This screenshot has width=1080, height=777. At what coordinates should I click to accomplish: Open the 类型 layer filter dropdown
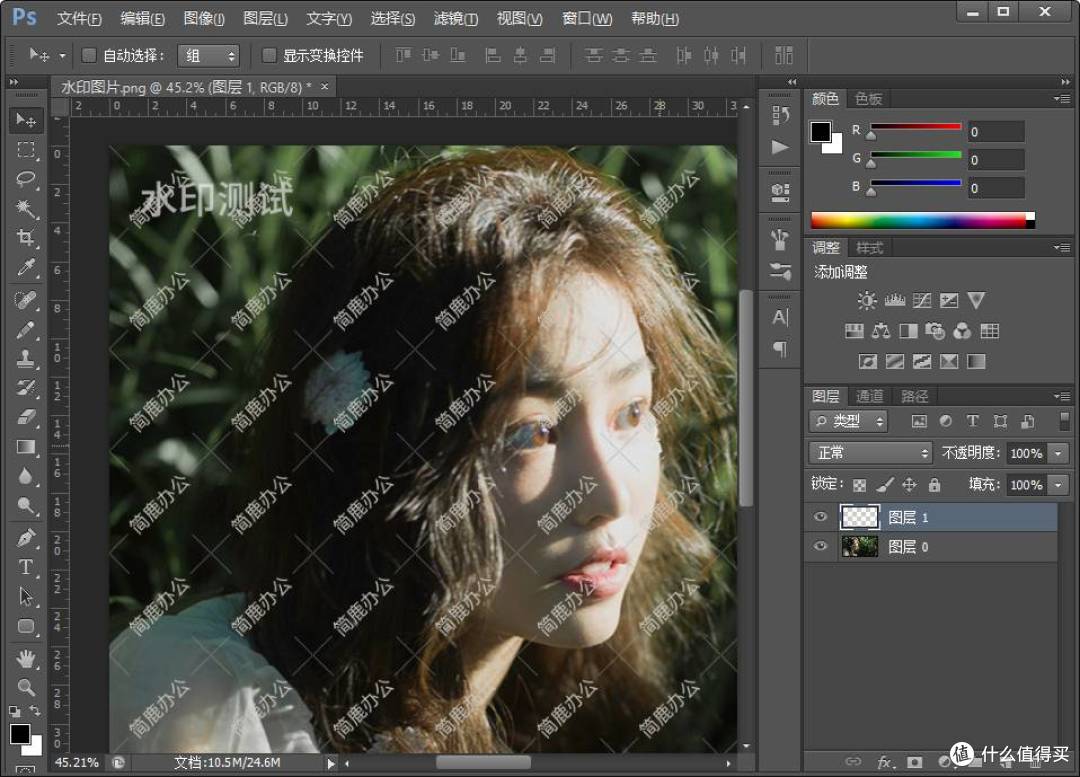point(849,421)
